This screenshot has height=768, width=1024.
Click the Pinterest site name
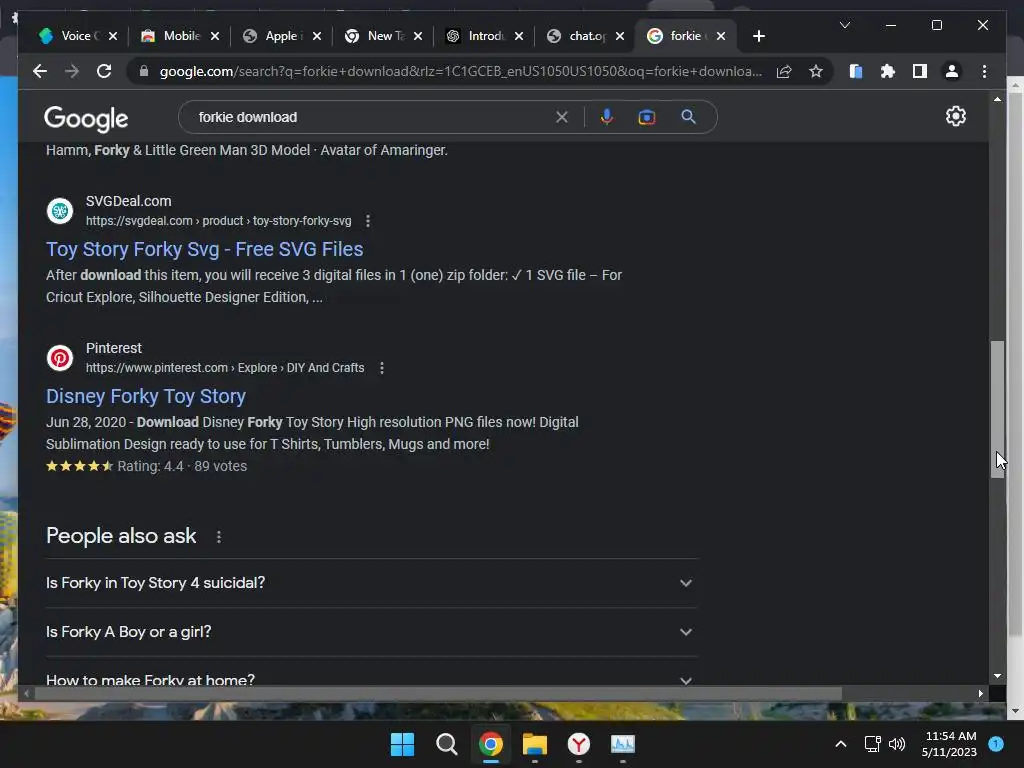114,348
